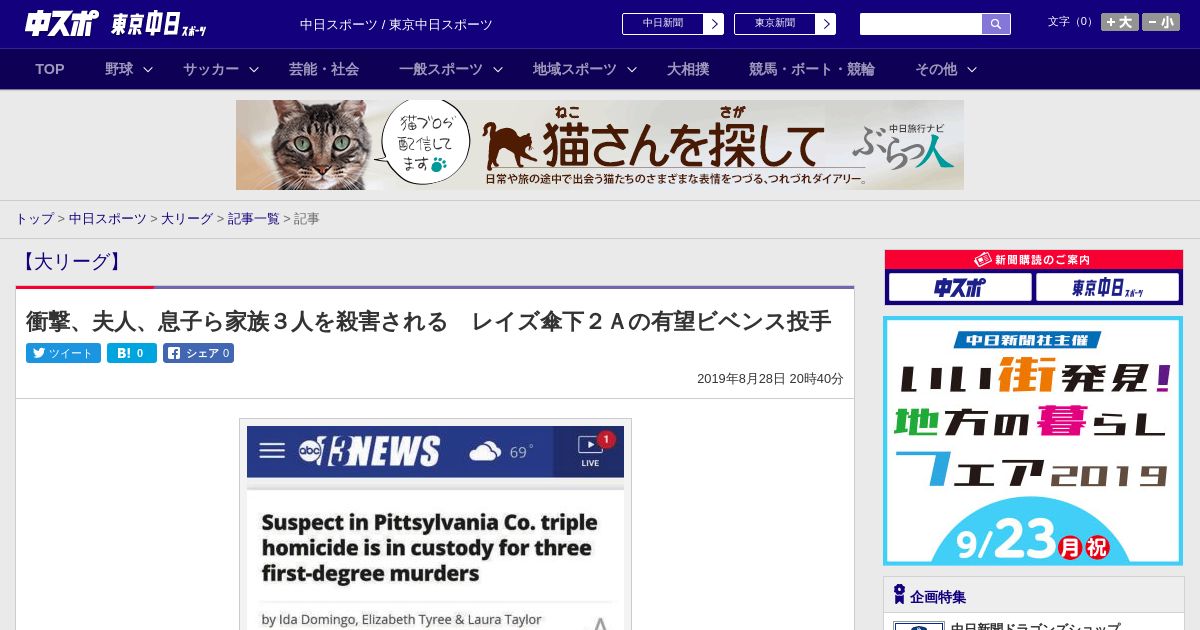The width and height of the screenshot is (1200, 630).
Task: Expand the サッカー dropdown chevron
Action: (254, 70)
